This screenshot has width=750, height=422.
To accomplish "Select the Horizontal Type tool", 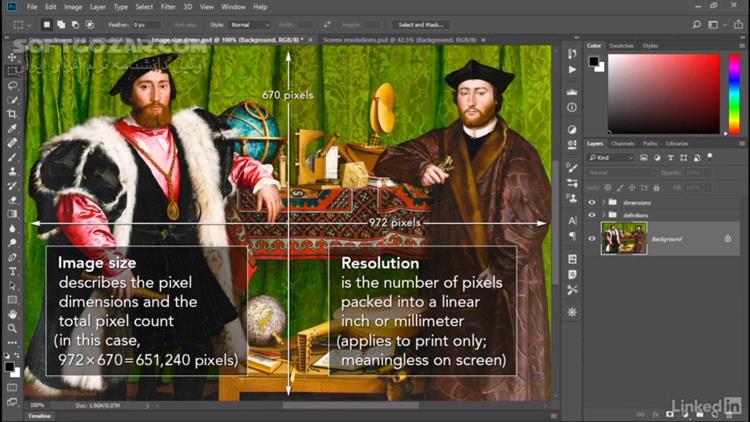I will [x=12, y=271].
